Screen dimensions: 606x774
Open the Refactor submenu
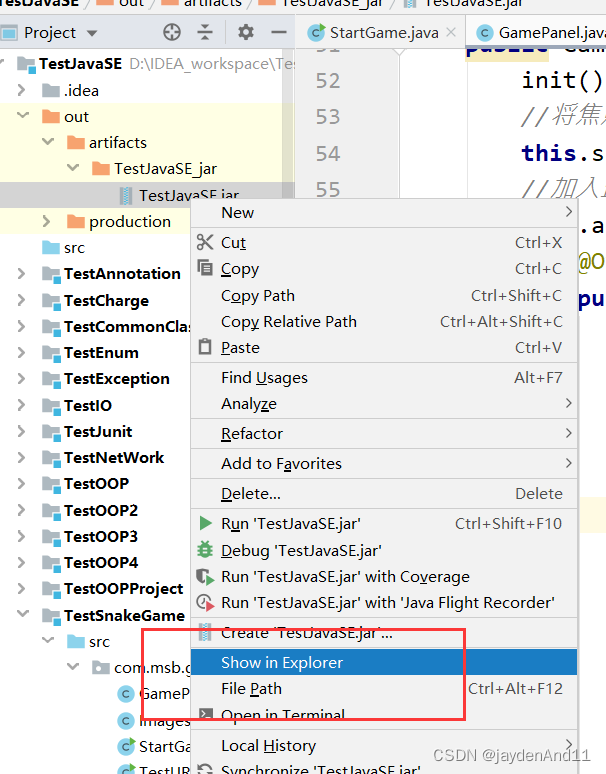tap(384, 433)
